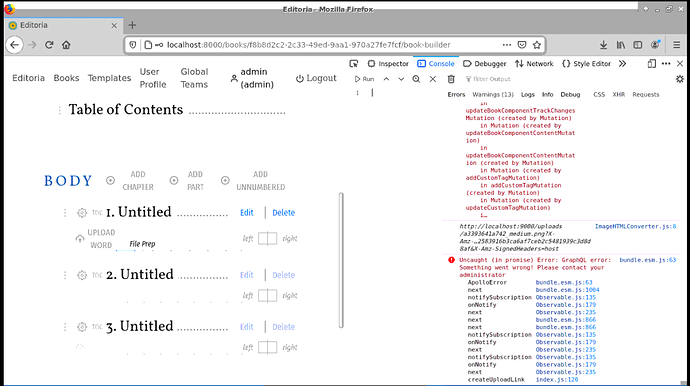The width and height of the screenshot is (690, 386).
Task: Reload the page with the refresh icon
Action: pos(49,45)
